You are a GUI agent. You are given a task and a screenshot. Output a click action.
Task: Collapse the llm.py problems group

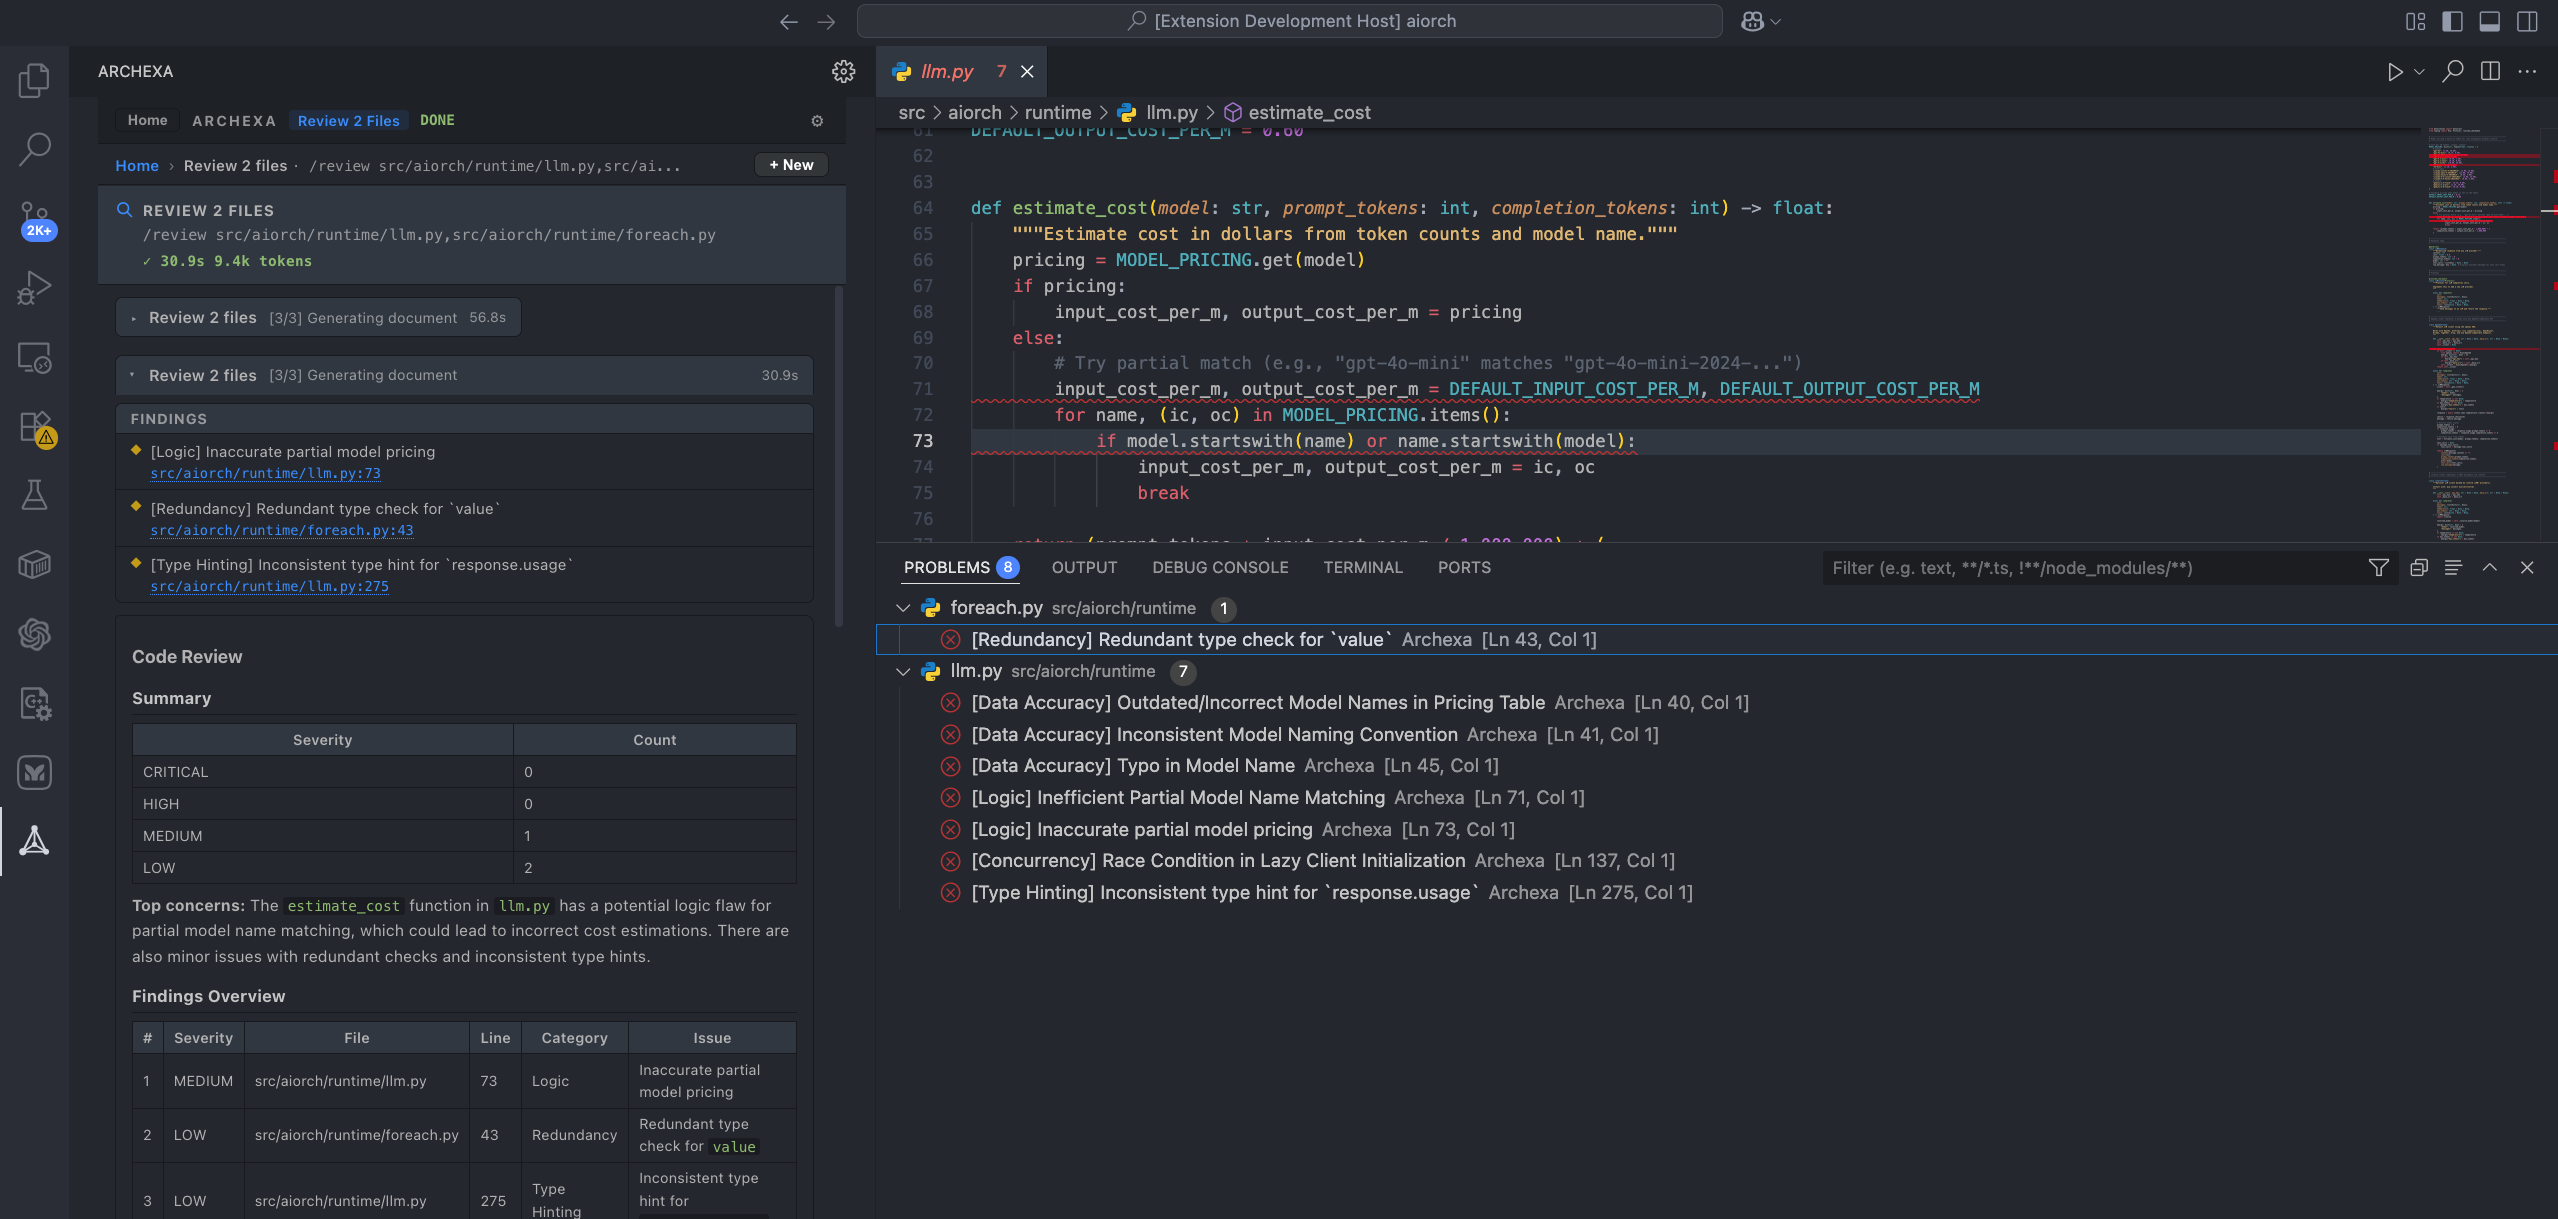pyautogui.click(x=903, y=671)
